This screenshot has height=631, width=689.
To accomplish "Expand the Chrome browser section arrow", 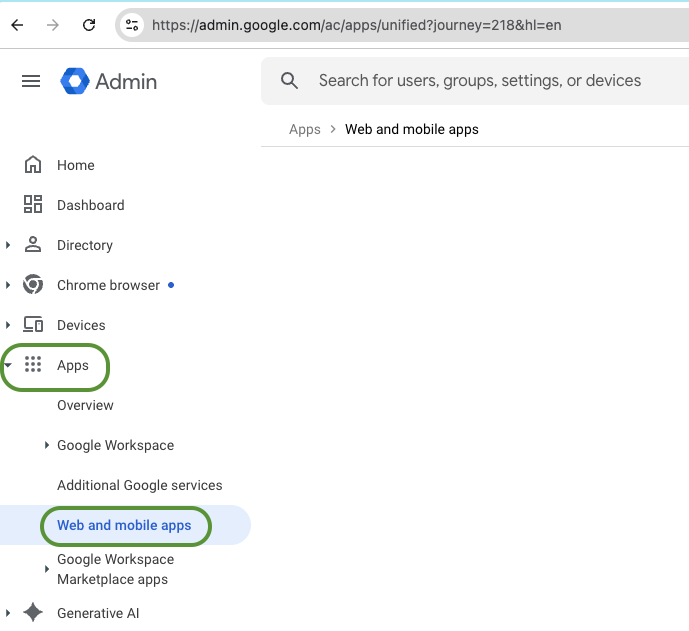I will (x=8, y=285).
